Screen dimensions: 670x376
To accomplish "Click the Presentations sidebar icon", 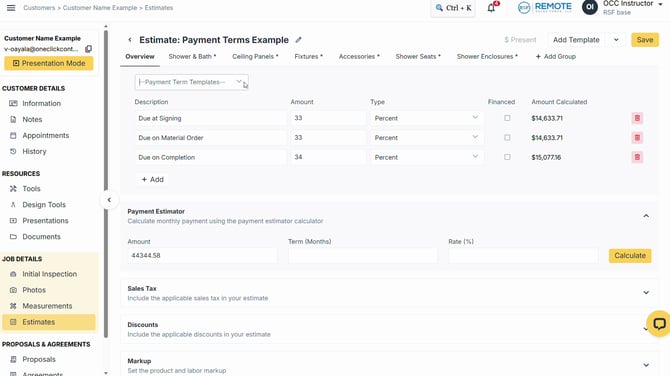I will pyautogui.click(x=13, y=220).
